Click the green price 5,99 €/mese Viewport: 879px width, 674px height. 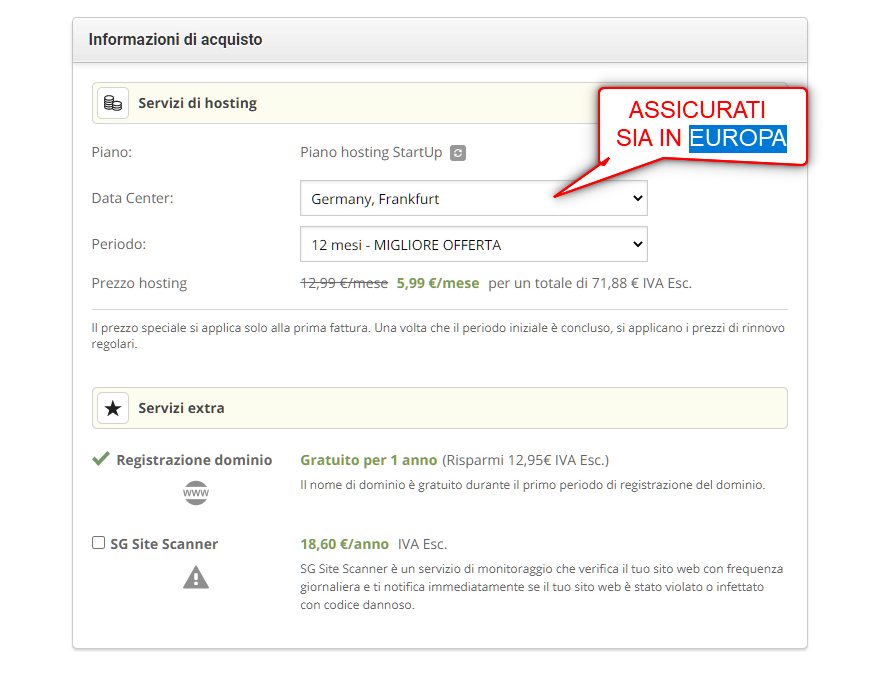[438, 283]
